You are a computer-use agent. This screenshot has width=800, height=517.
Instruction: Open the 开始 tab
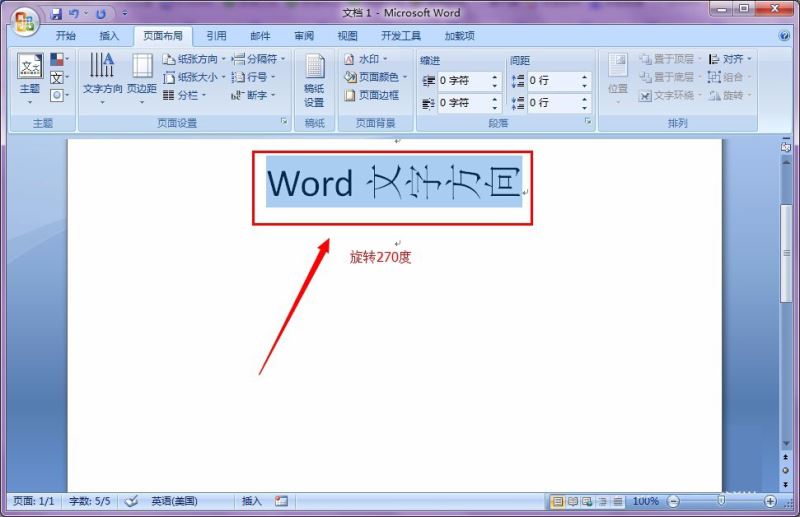click(x=65, y=36)
